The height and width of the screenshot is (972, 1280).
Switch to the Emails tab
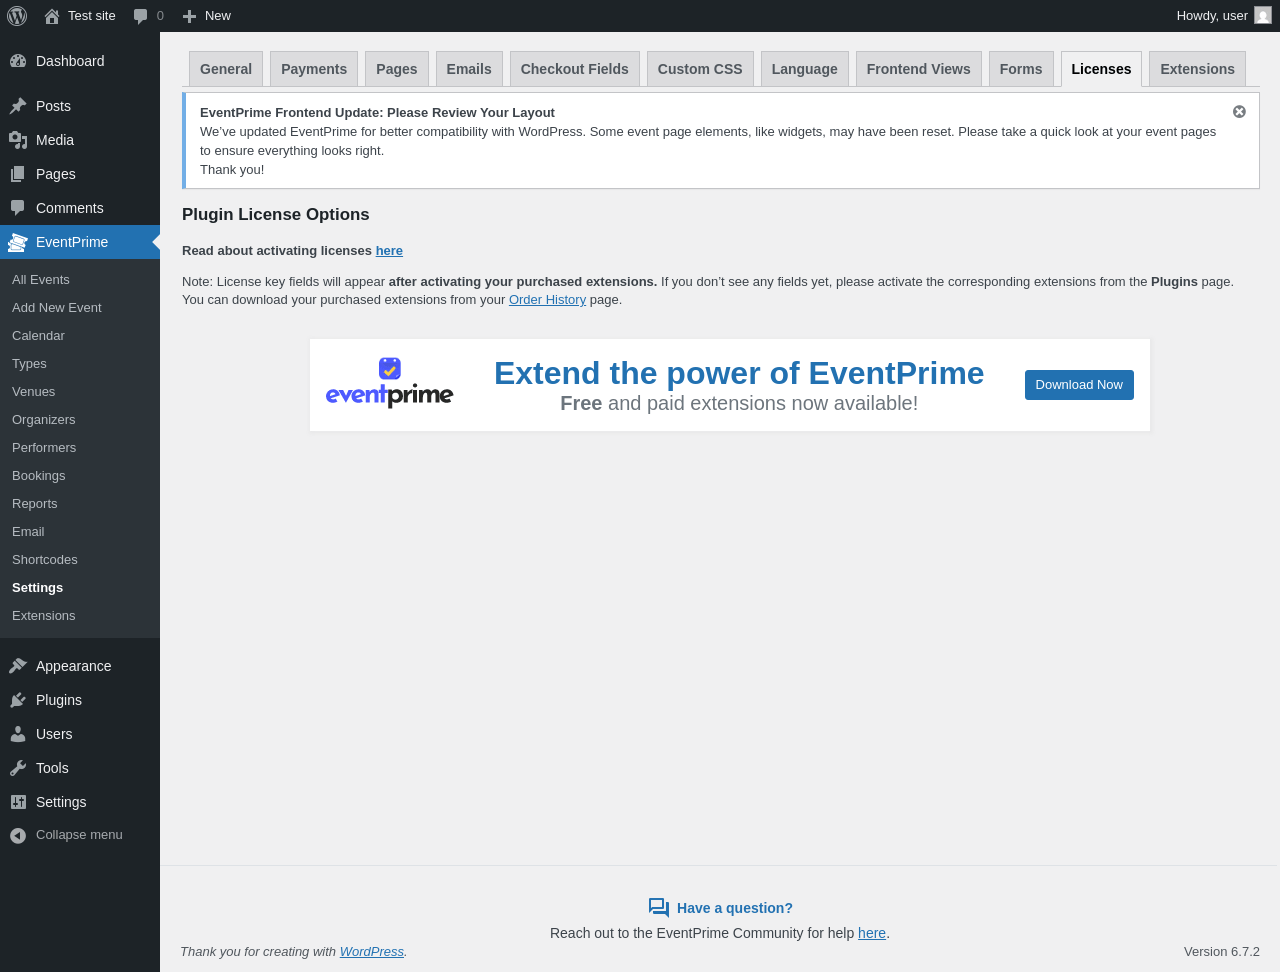click(x=469, y=69)
